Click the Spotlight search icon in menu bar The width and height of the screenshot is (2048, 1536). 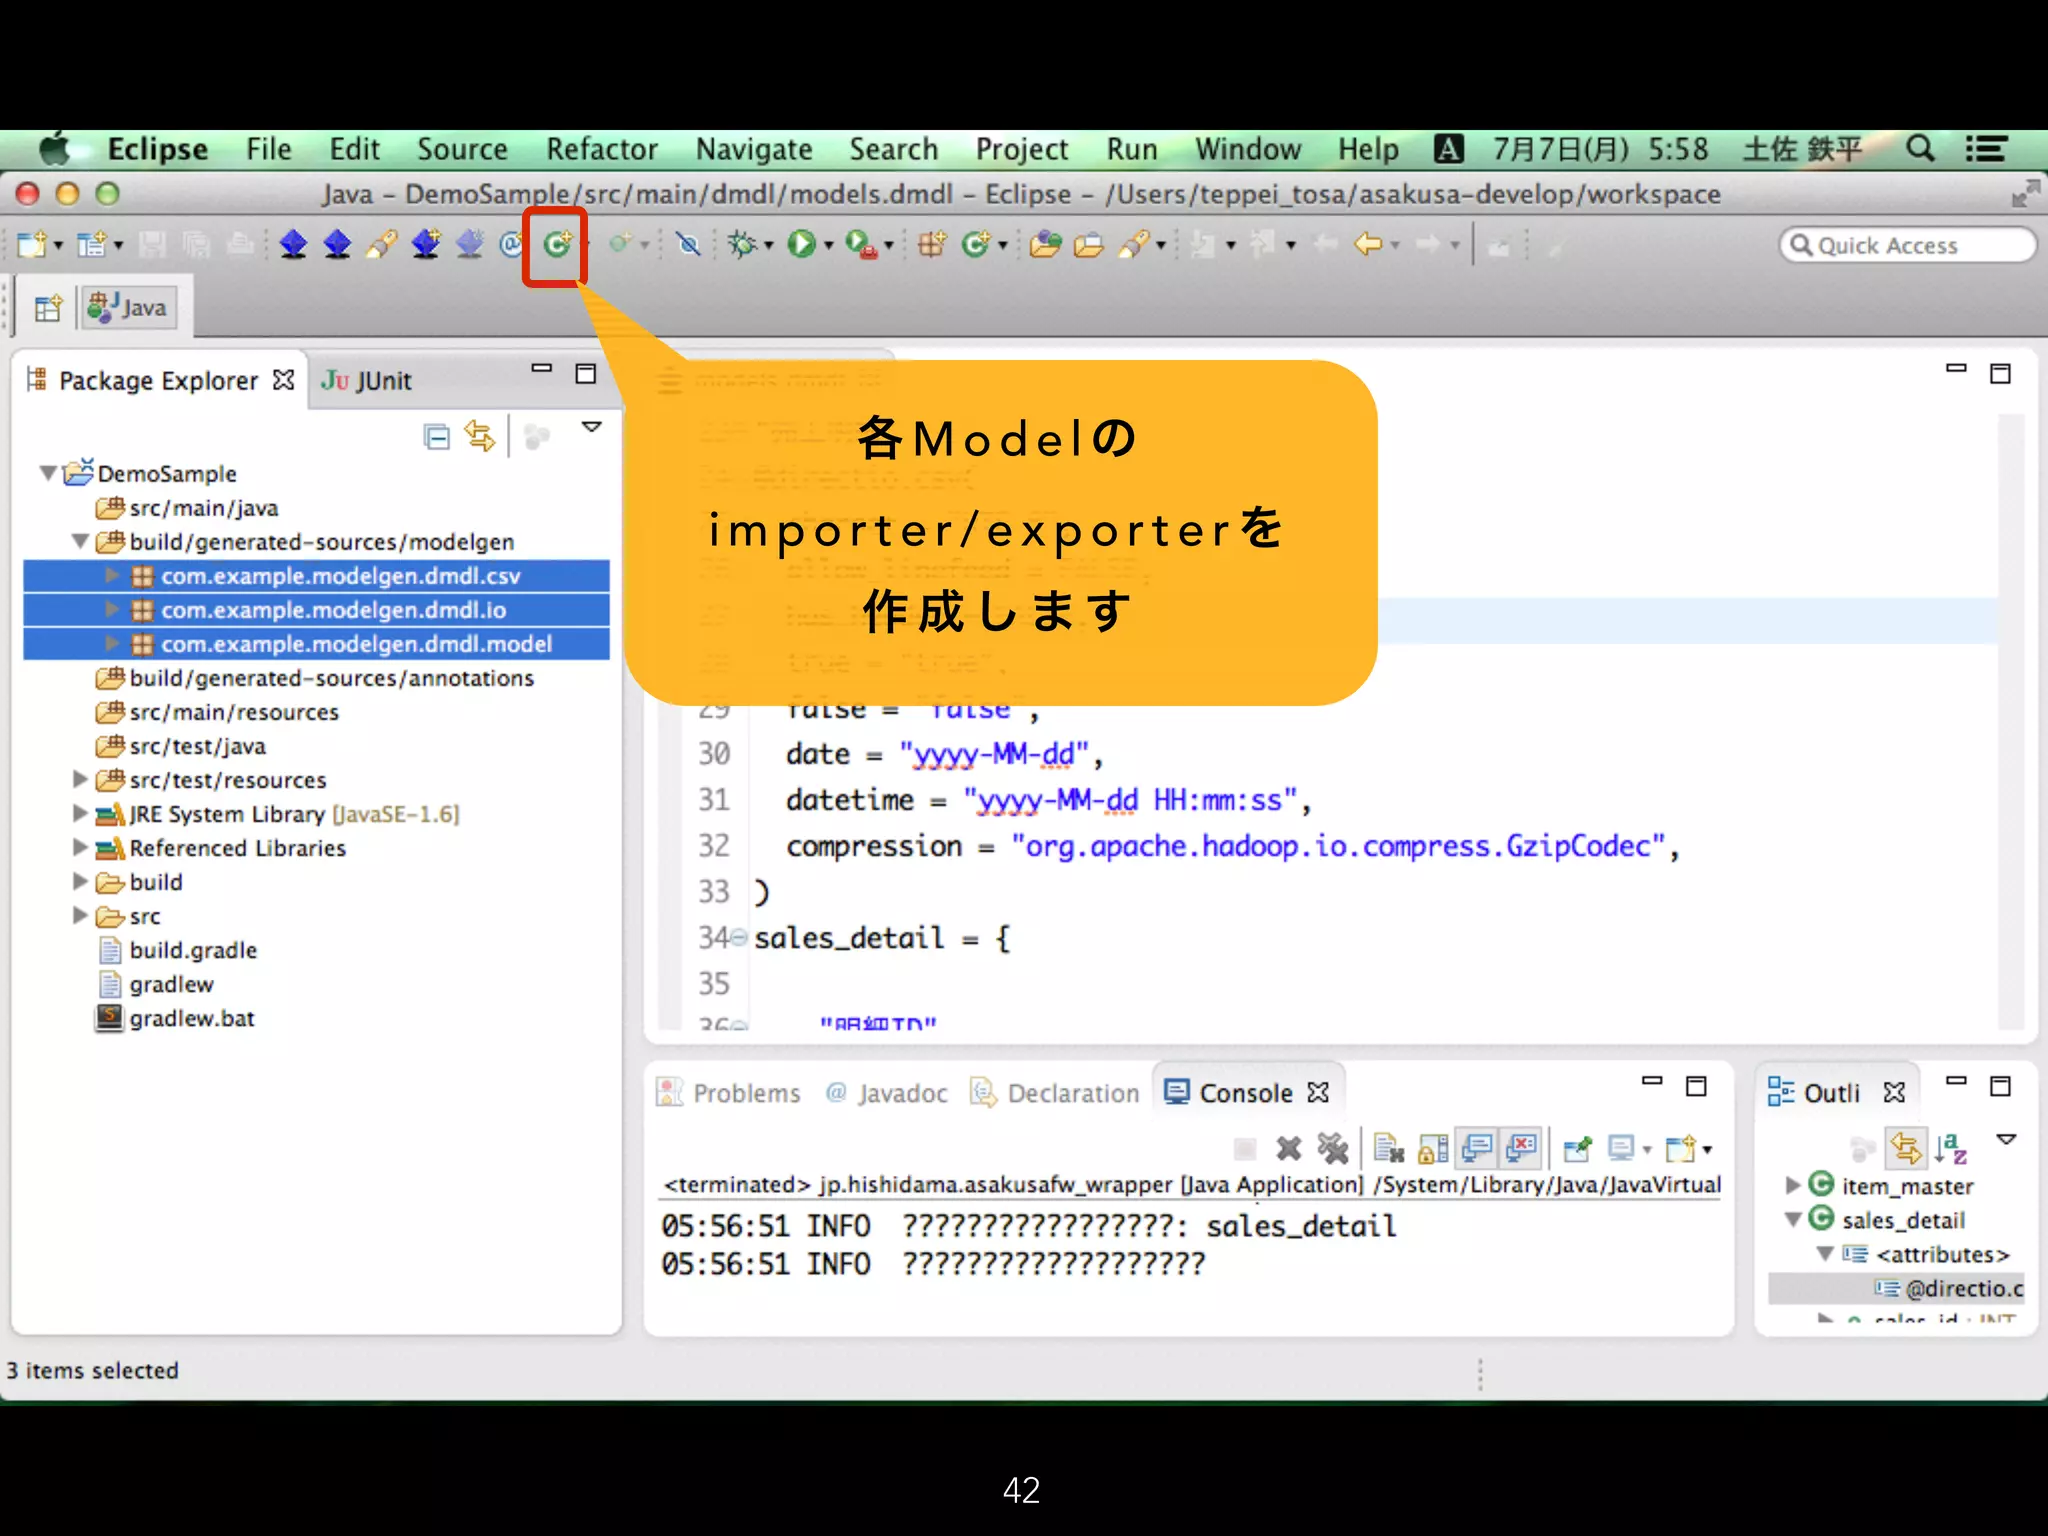1919,149
